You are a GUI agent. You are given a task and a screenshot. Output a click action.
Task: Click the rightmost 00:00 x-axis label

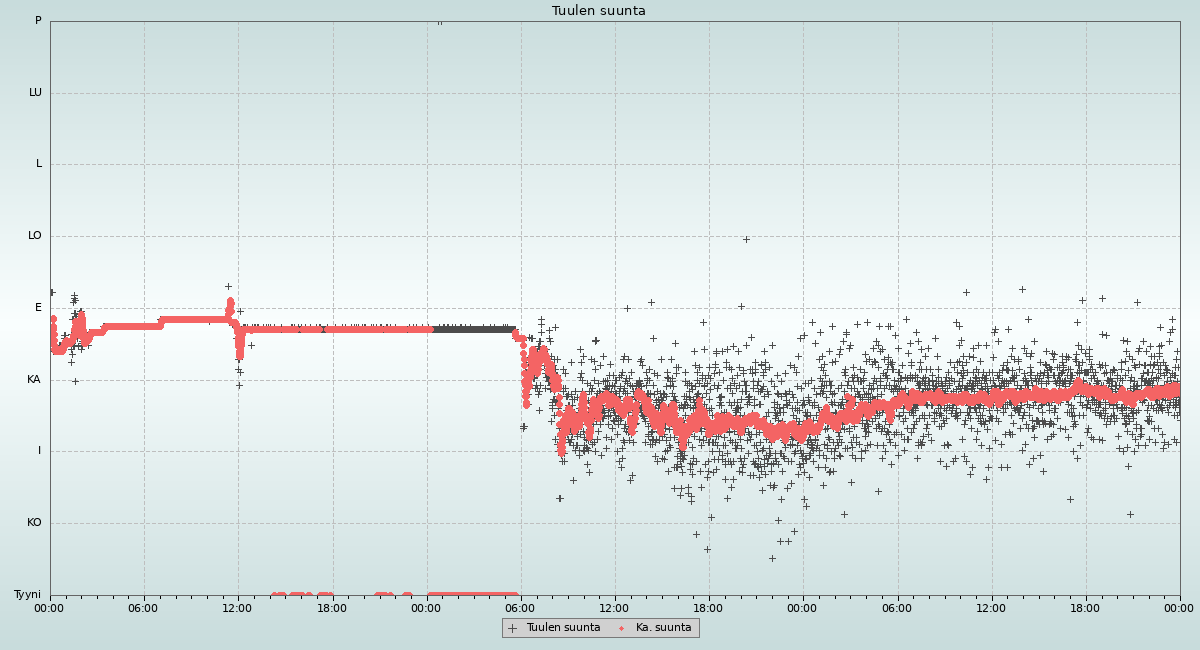pos(1179,608)
